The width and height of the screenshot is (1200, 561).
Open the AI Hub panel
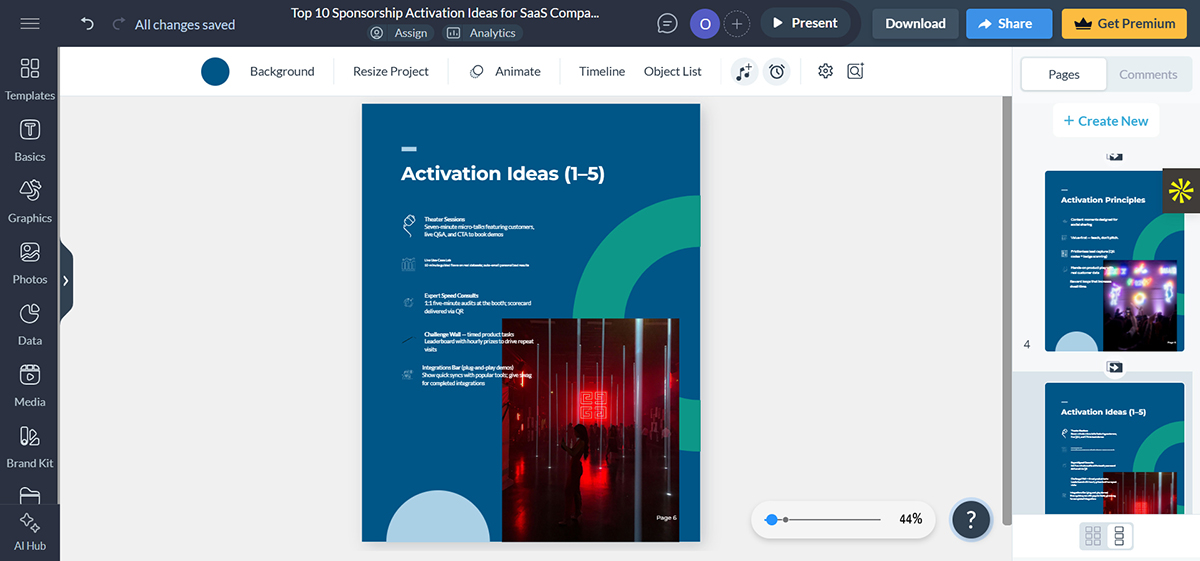(x=30, y=532)
